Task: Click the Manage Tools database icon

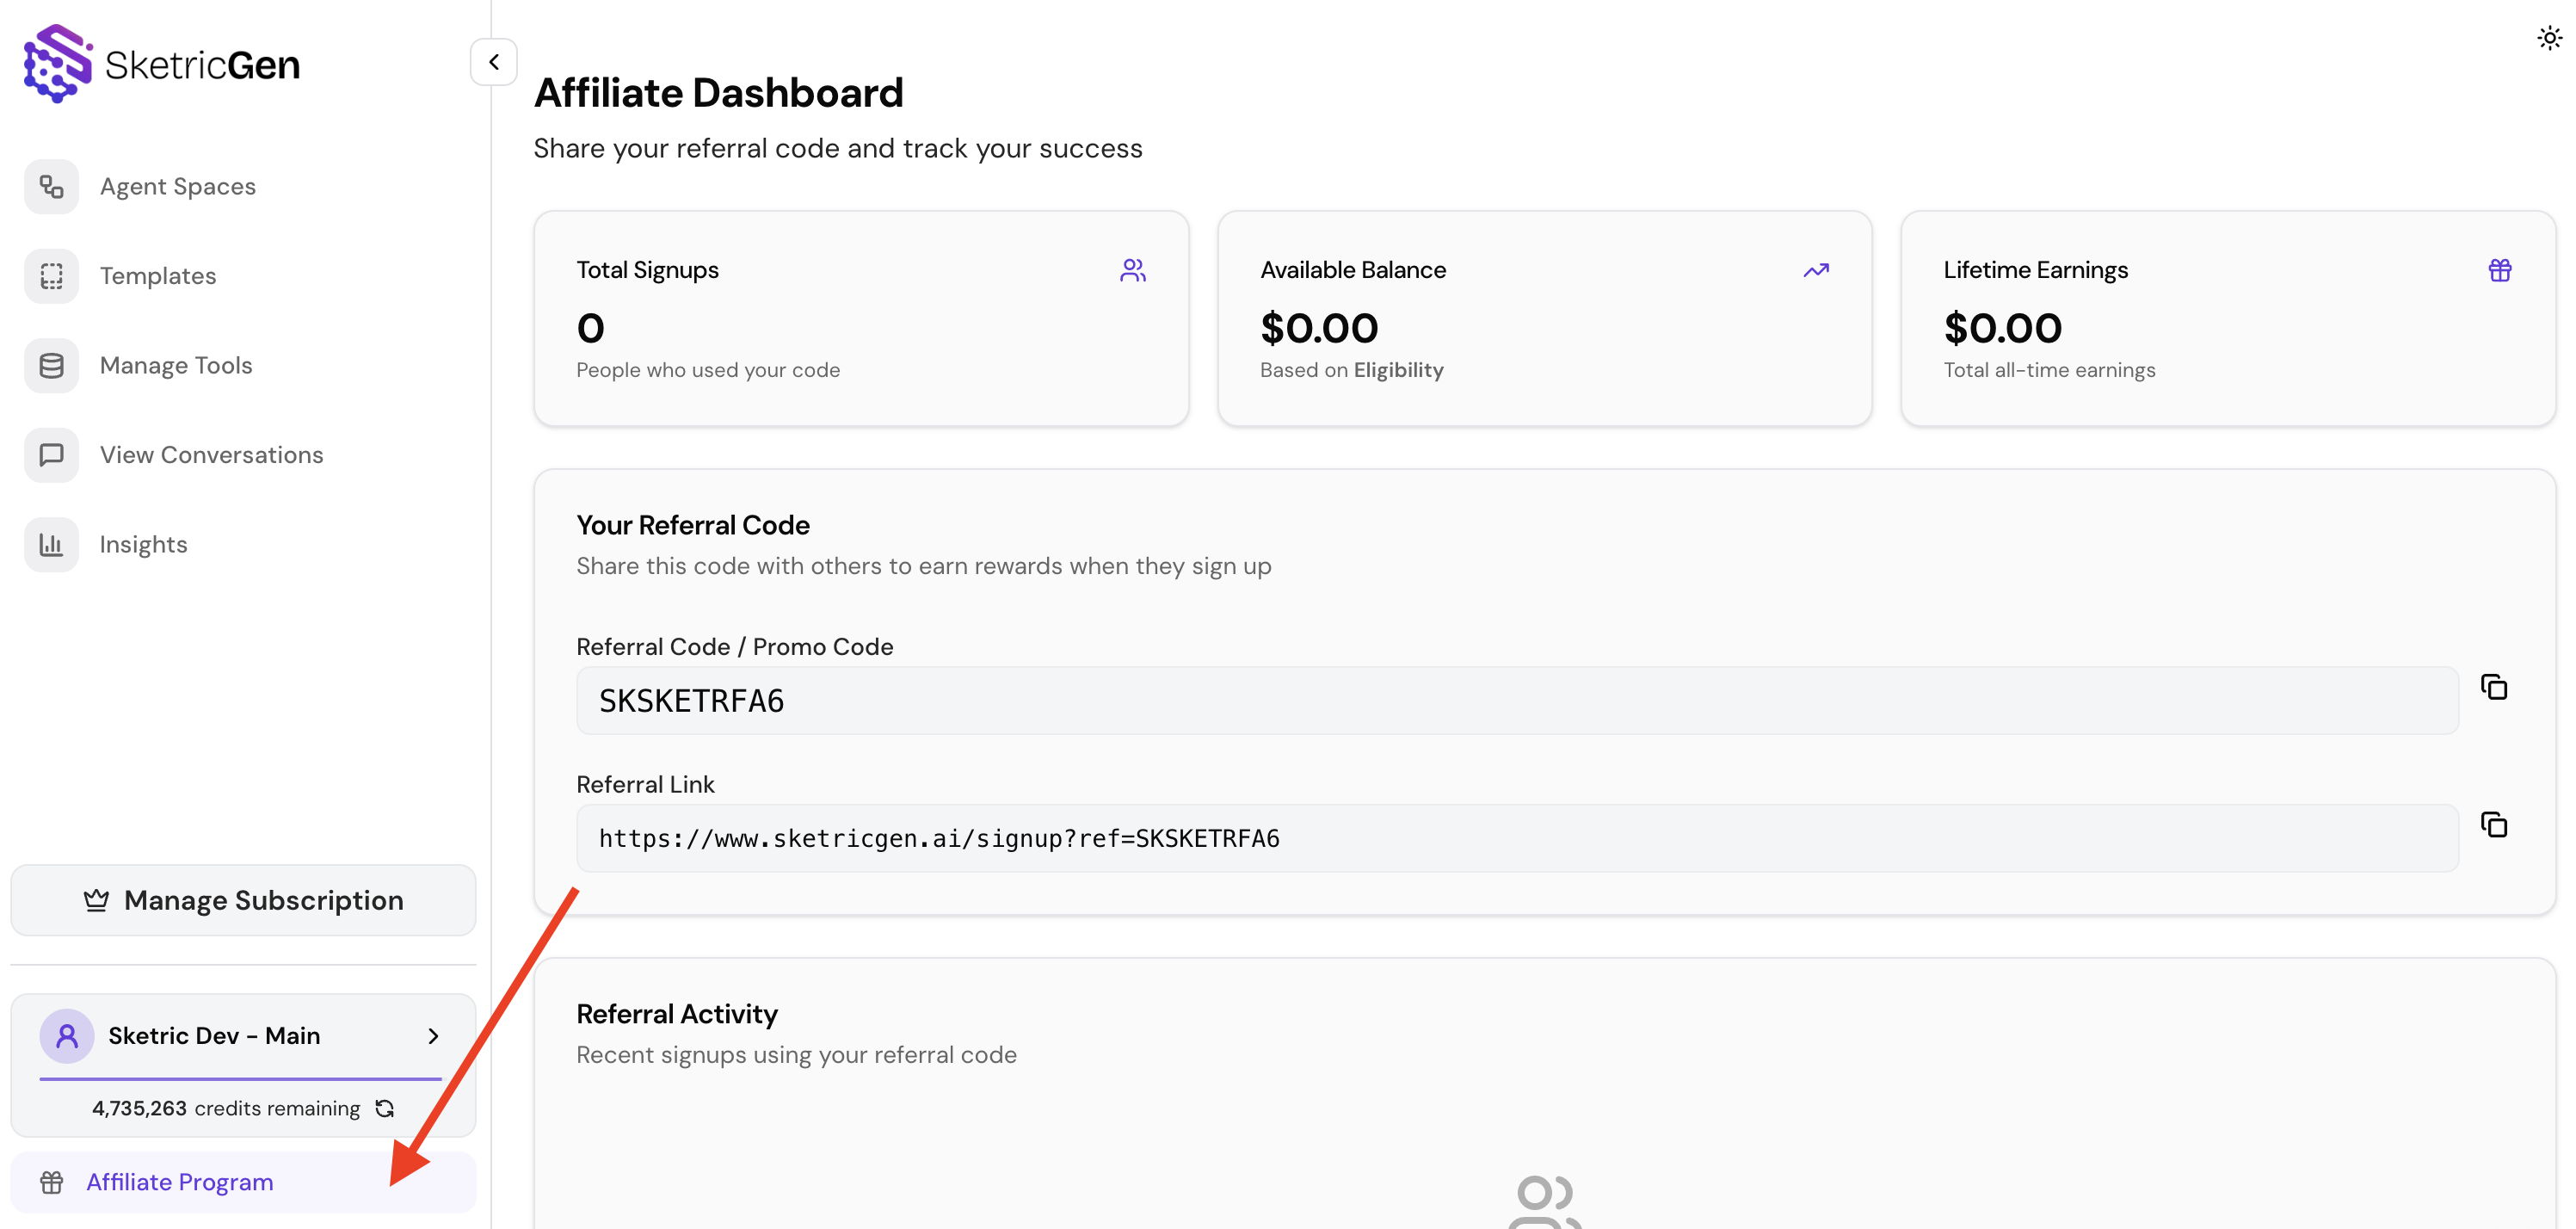Action: coord(51,365)
